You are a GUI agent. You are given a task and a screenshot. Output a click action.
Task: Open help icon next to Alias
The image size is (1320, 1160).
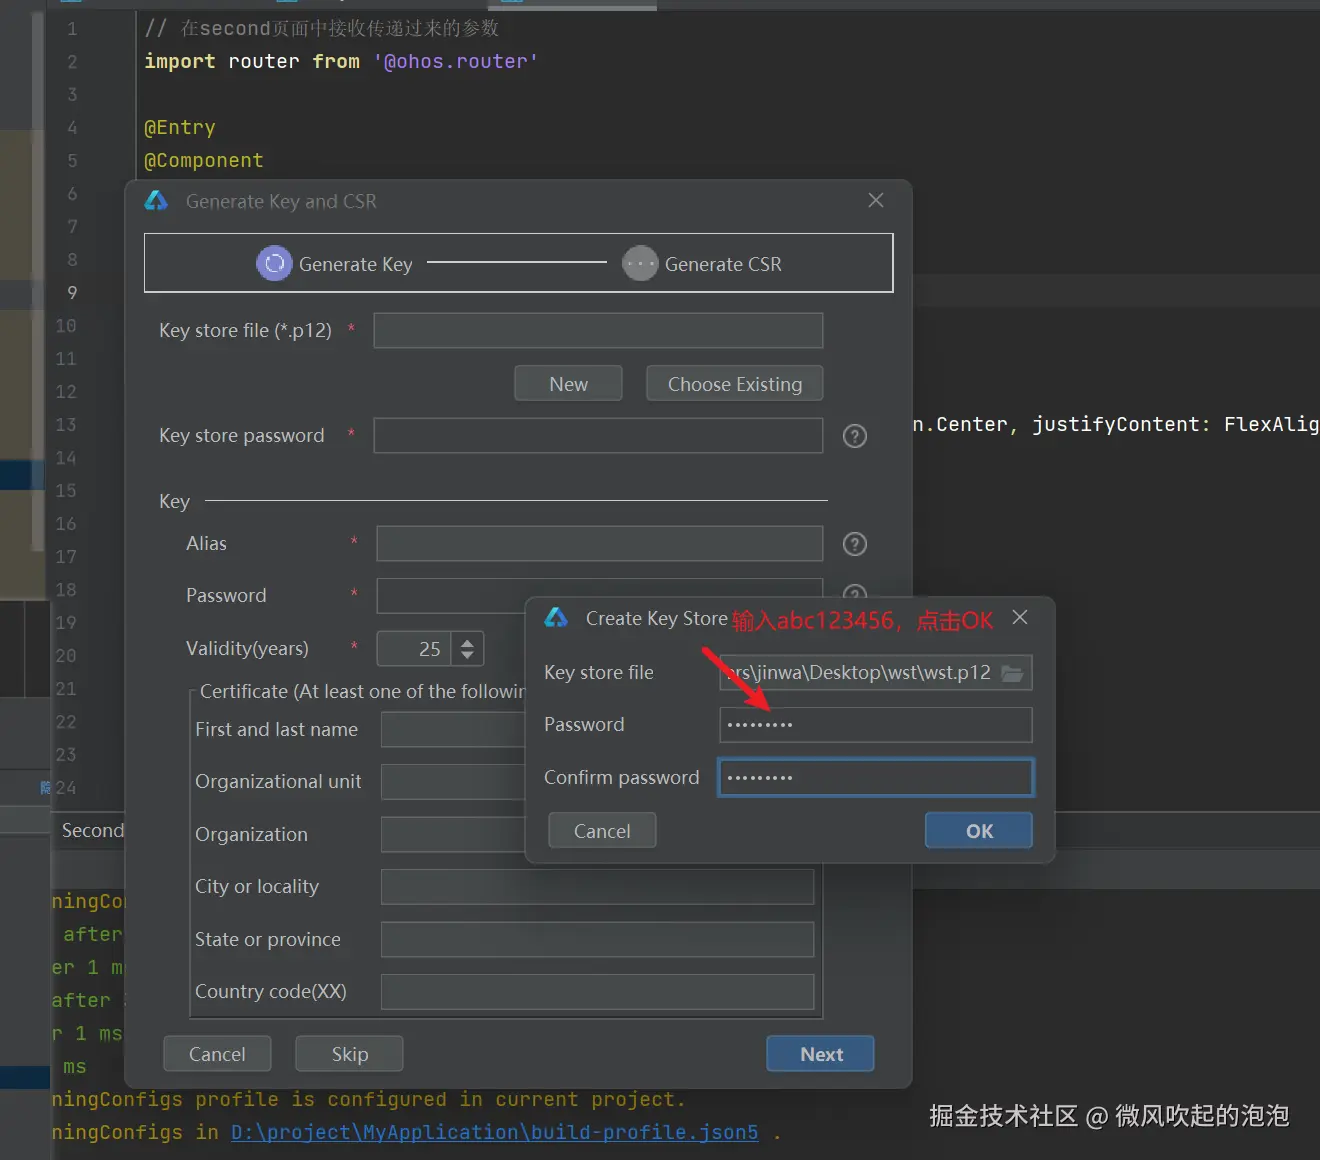(855, 544)
